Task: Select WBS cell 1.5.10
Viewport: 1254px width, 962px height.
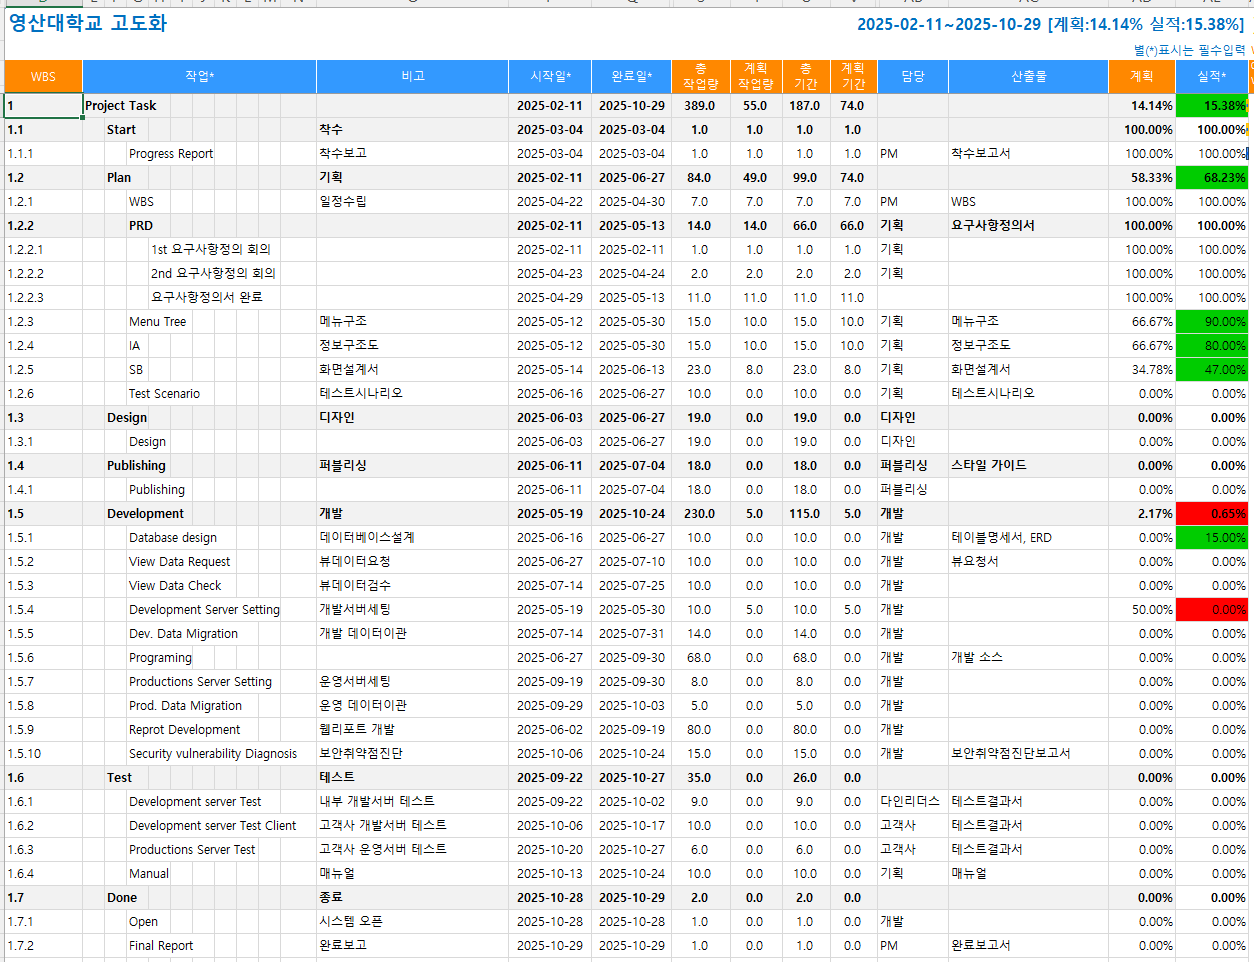Action: coord(25,754)
